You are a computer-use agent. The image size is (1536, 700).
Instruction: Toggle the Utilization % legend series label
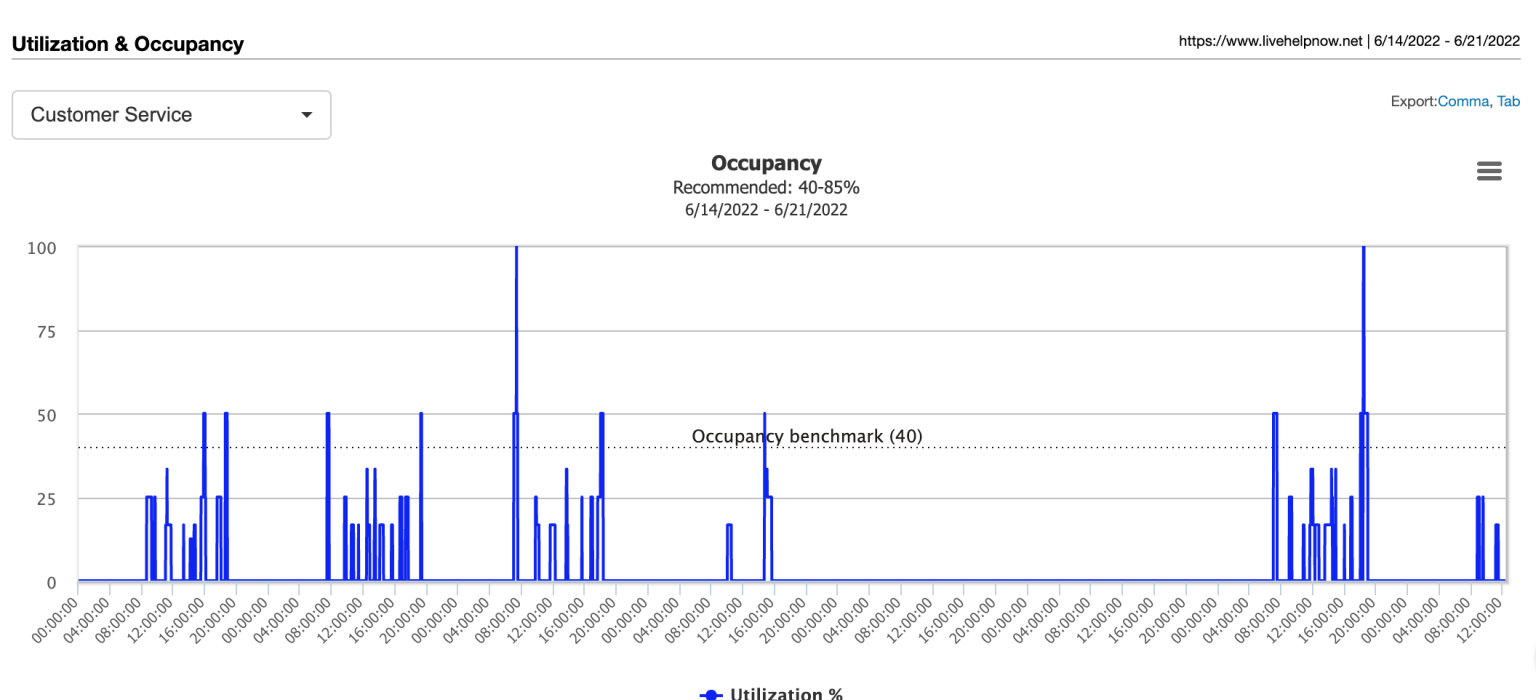(x=786, y=693)
